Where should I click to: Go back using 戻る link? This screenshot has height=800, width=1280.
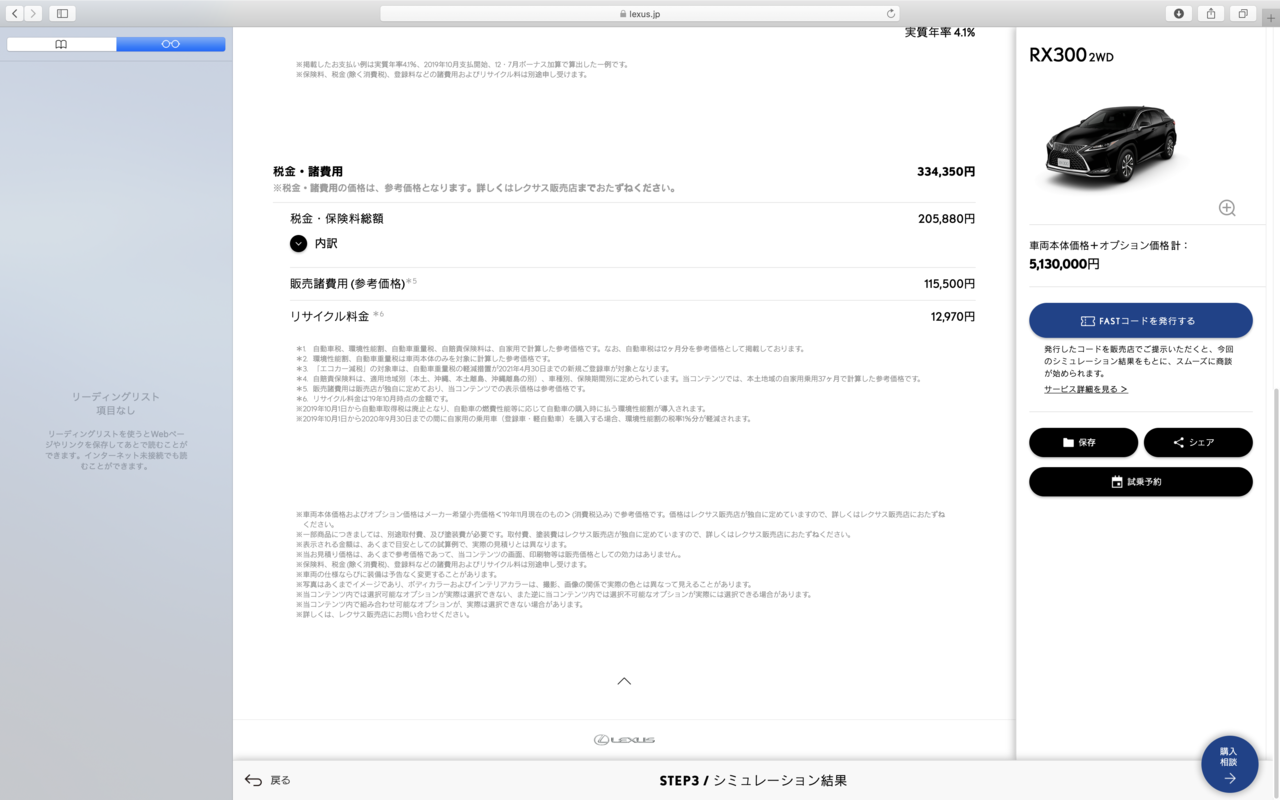point(268,780)
